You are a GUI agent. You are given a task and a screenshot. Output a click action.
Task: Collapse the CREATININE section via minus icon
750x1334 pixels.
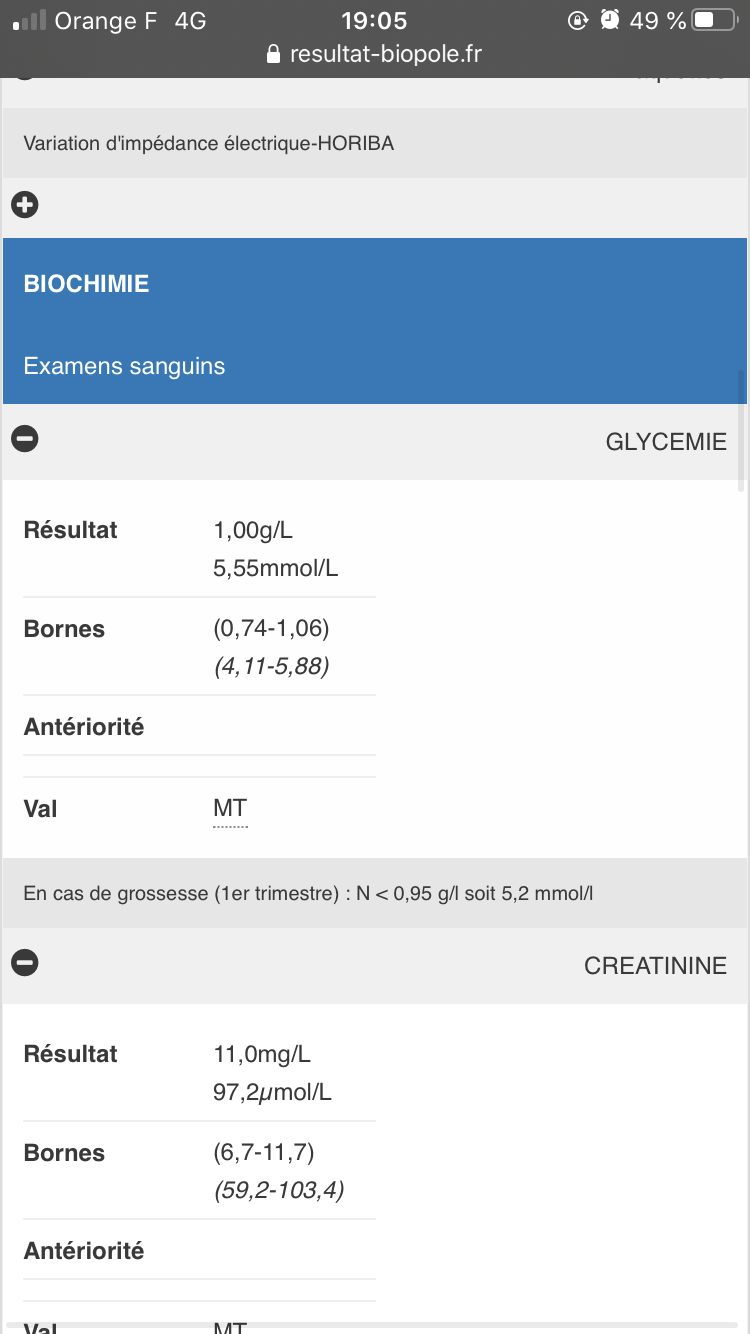tap(25, 962)
